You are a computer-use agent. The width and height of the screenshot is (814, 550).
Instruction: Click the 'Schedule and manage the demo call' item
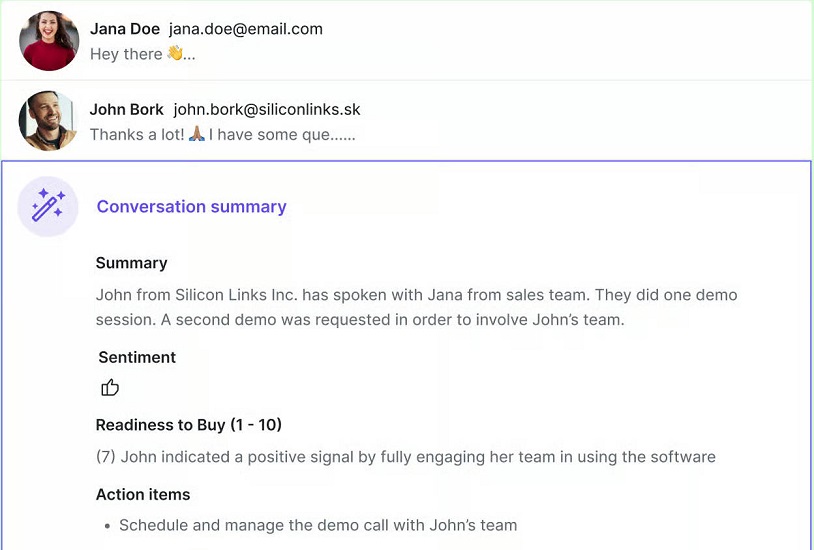(318, 525)
